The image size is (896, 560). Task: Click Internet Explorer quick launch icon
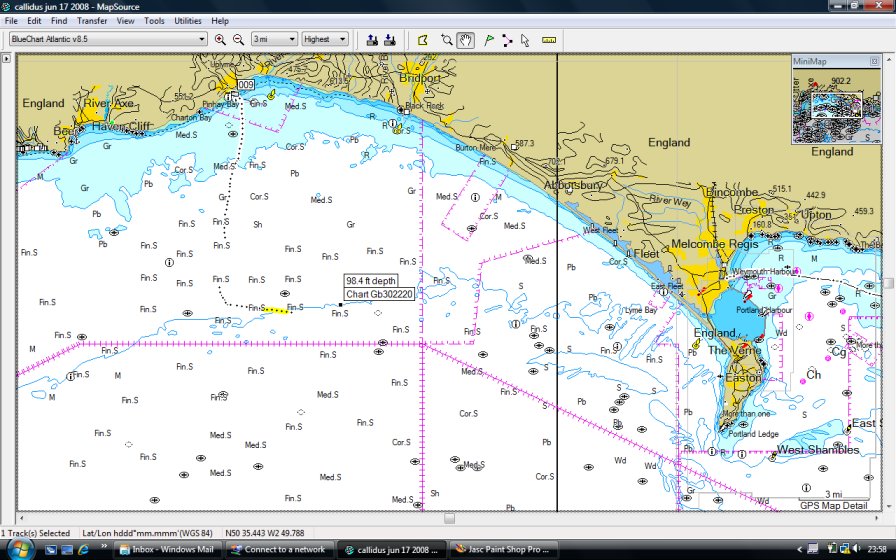(83, 550)
